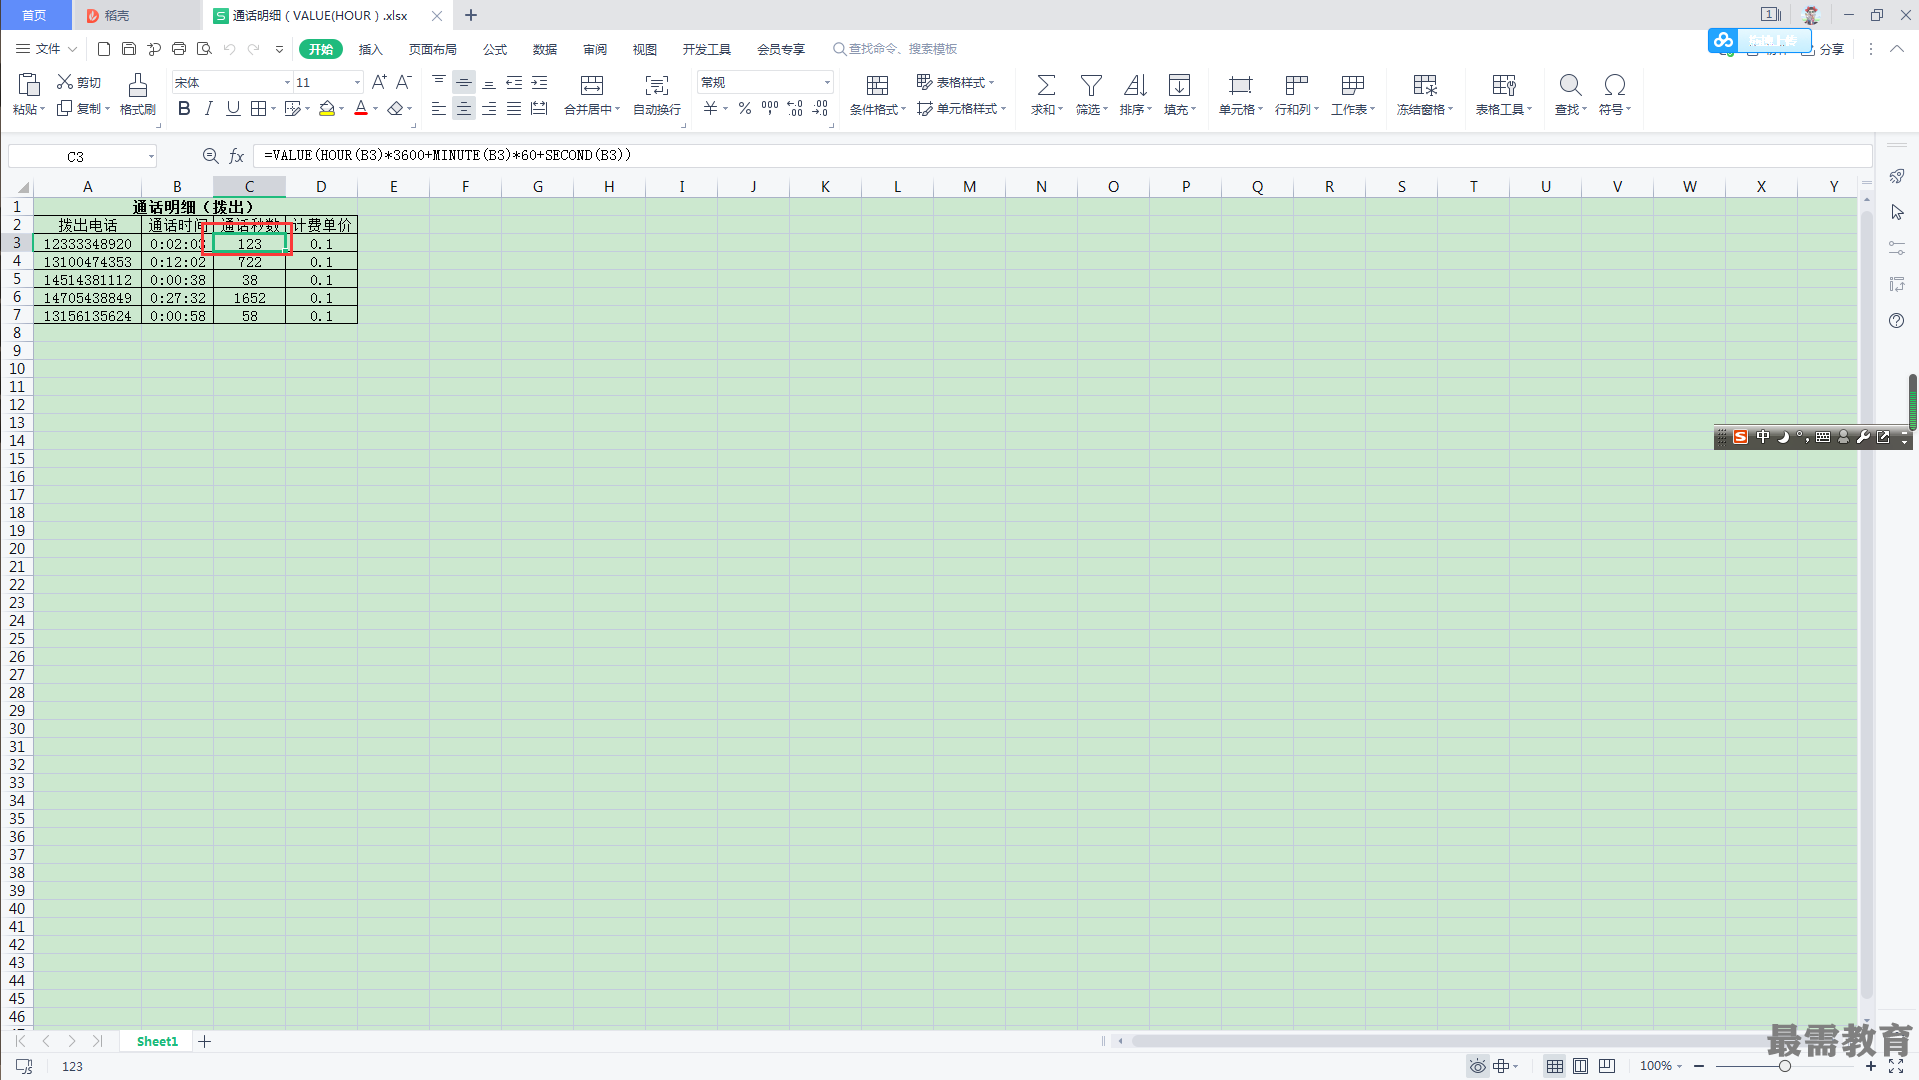The width and height of the screenshot is (1919, 1080).
Task: Switch to page layout view icon
Action: (1580, 1066)
